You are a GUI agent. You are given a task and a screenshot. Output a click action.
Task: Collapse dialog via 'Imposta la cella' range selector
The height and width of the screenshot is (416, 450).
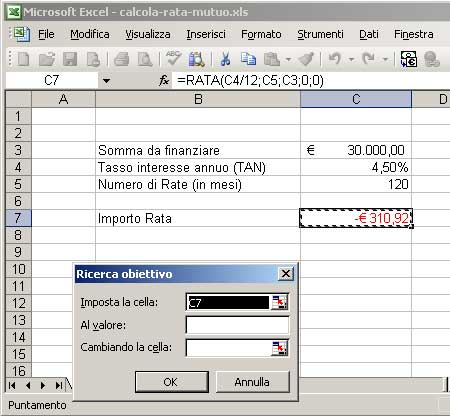coord(279,302)
